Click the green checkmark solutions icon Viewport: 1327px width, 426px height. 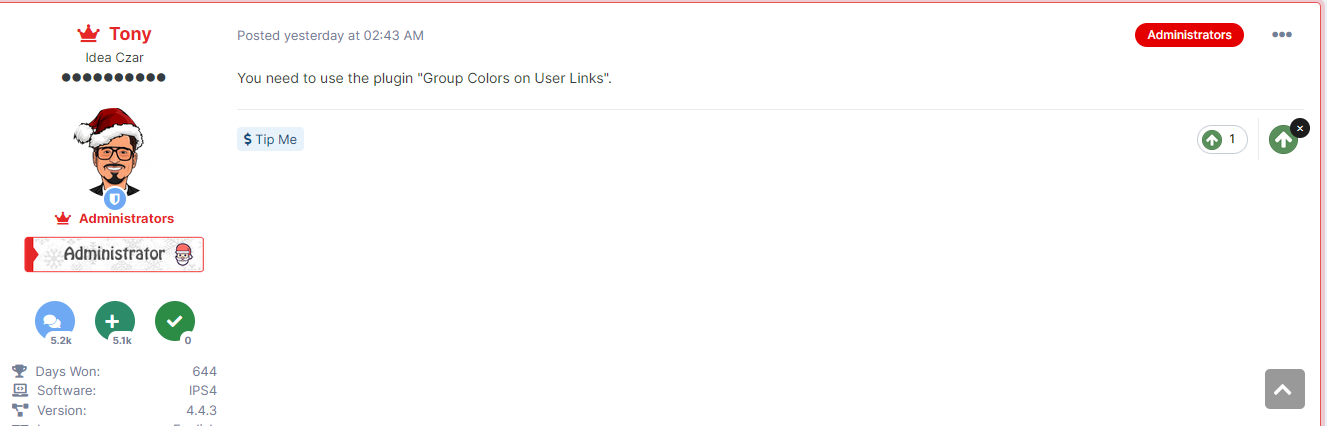[174, 321]
